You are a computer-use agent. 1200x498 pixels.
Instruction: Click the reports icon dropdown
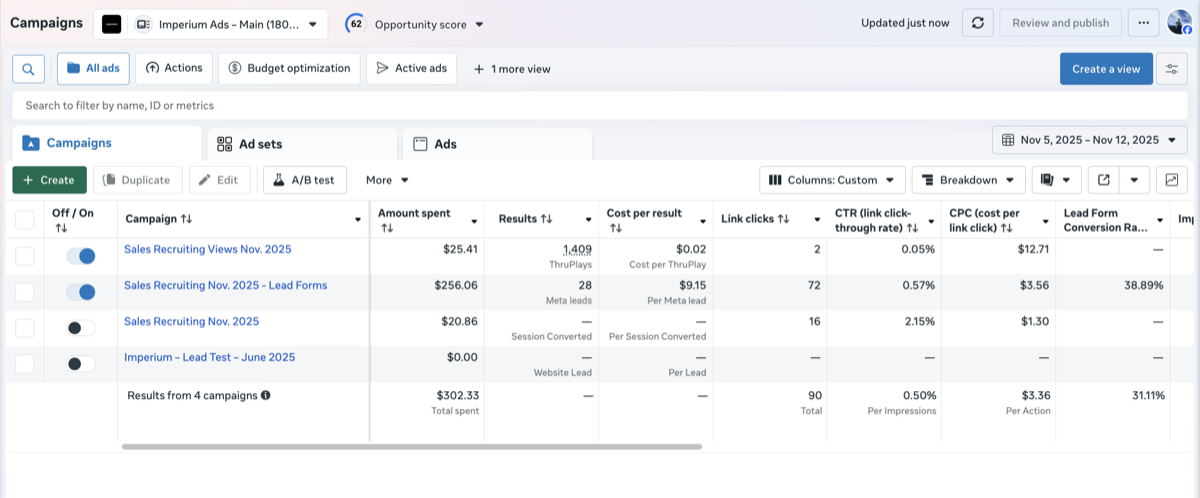coord(1056,180)
